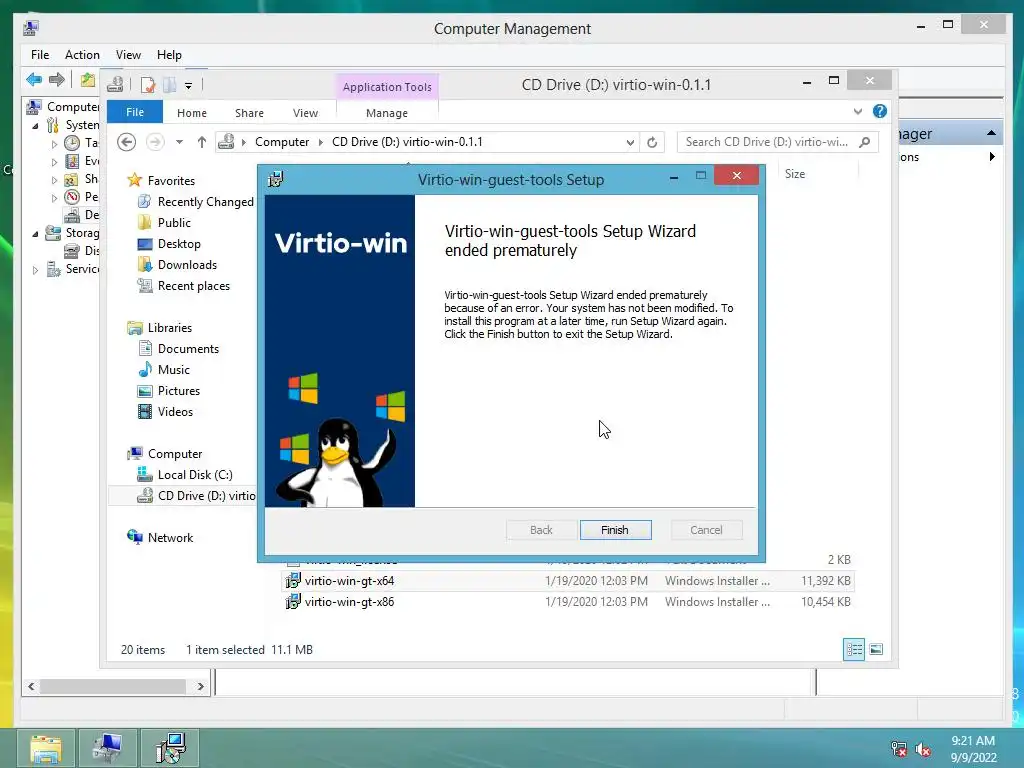Click the back arrow in Computer Management toolbar
This screenshot has height=768, width=1024.
[x=34, y=80]
